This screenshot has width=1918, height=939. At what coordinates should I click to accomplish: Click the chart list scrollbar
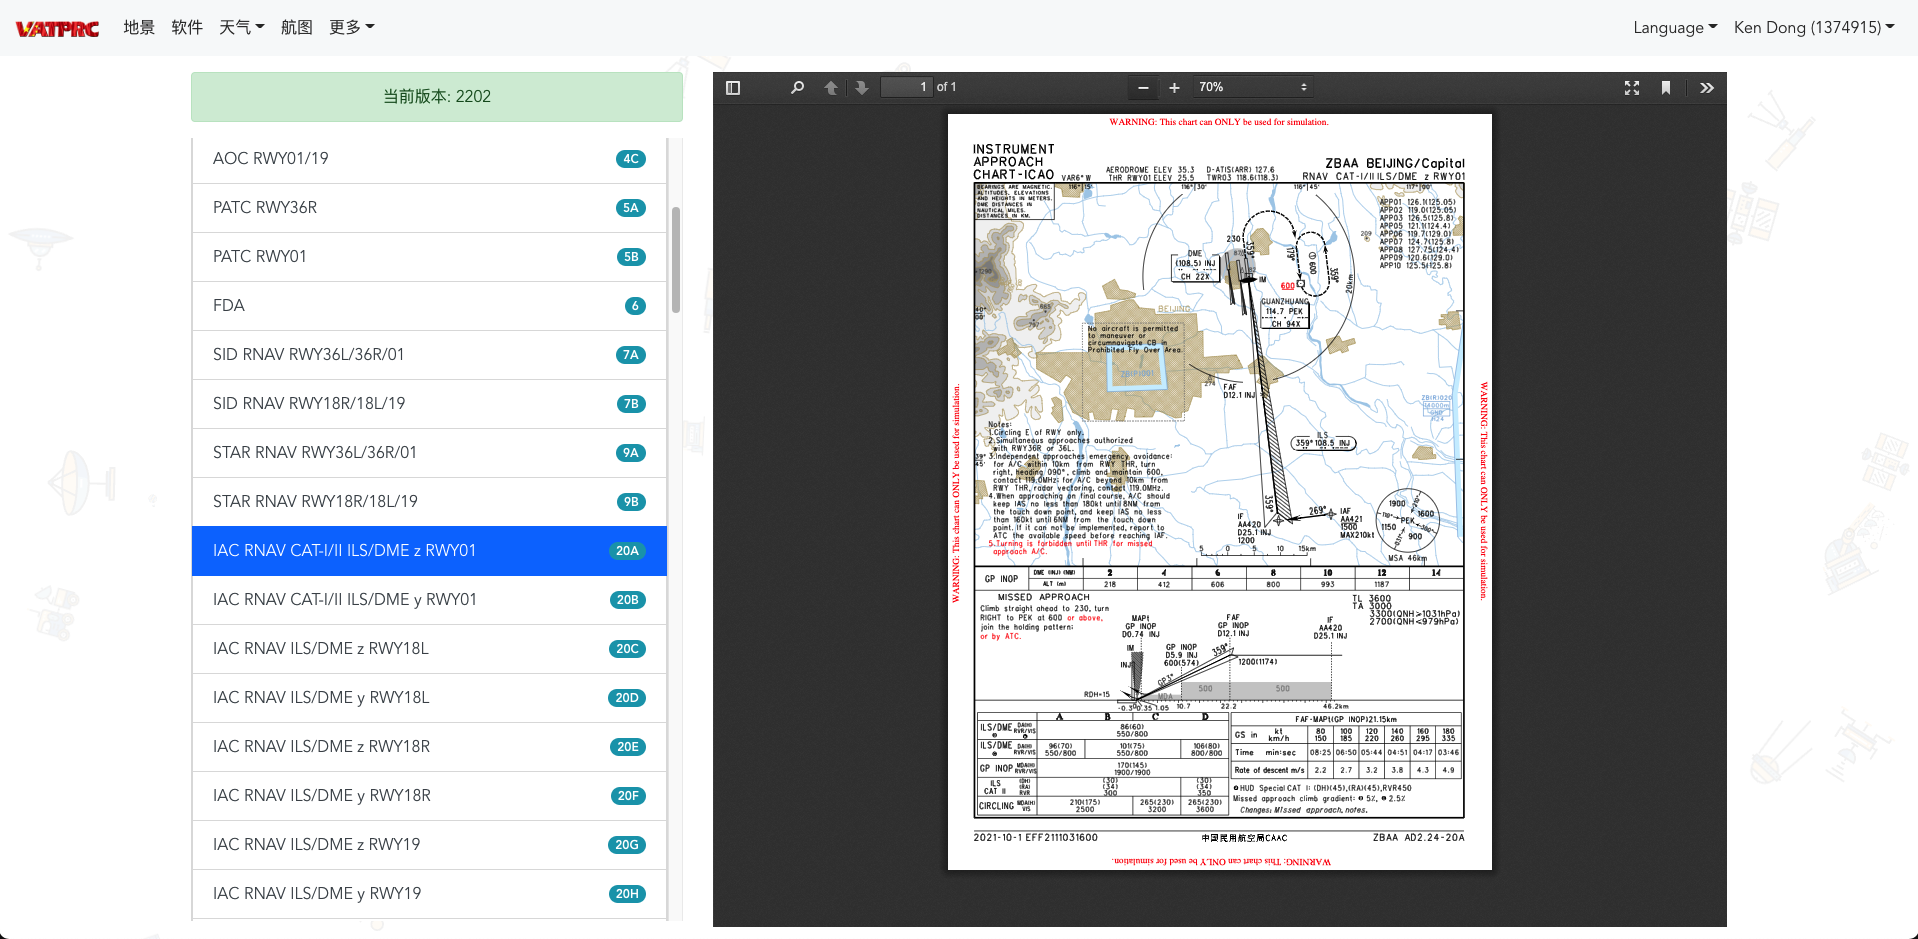pos(676,260)
